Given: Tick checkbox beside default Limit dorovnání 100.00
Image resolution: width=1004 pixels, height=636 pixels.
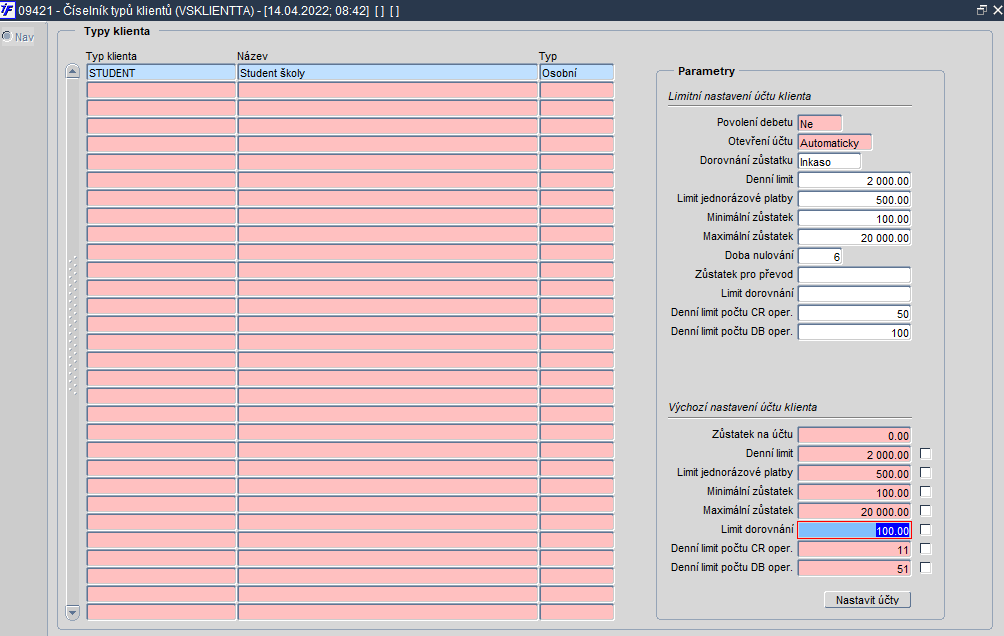Looking at the screenshot, I should [925, 530].
